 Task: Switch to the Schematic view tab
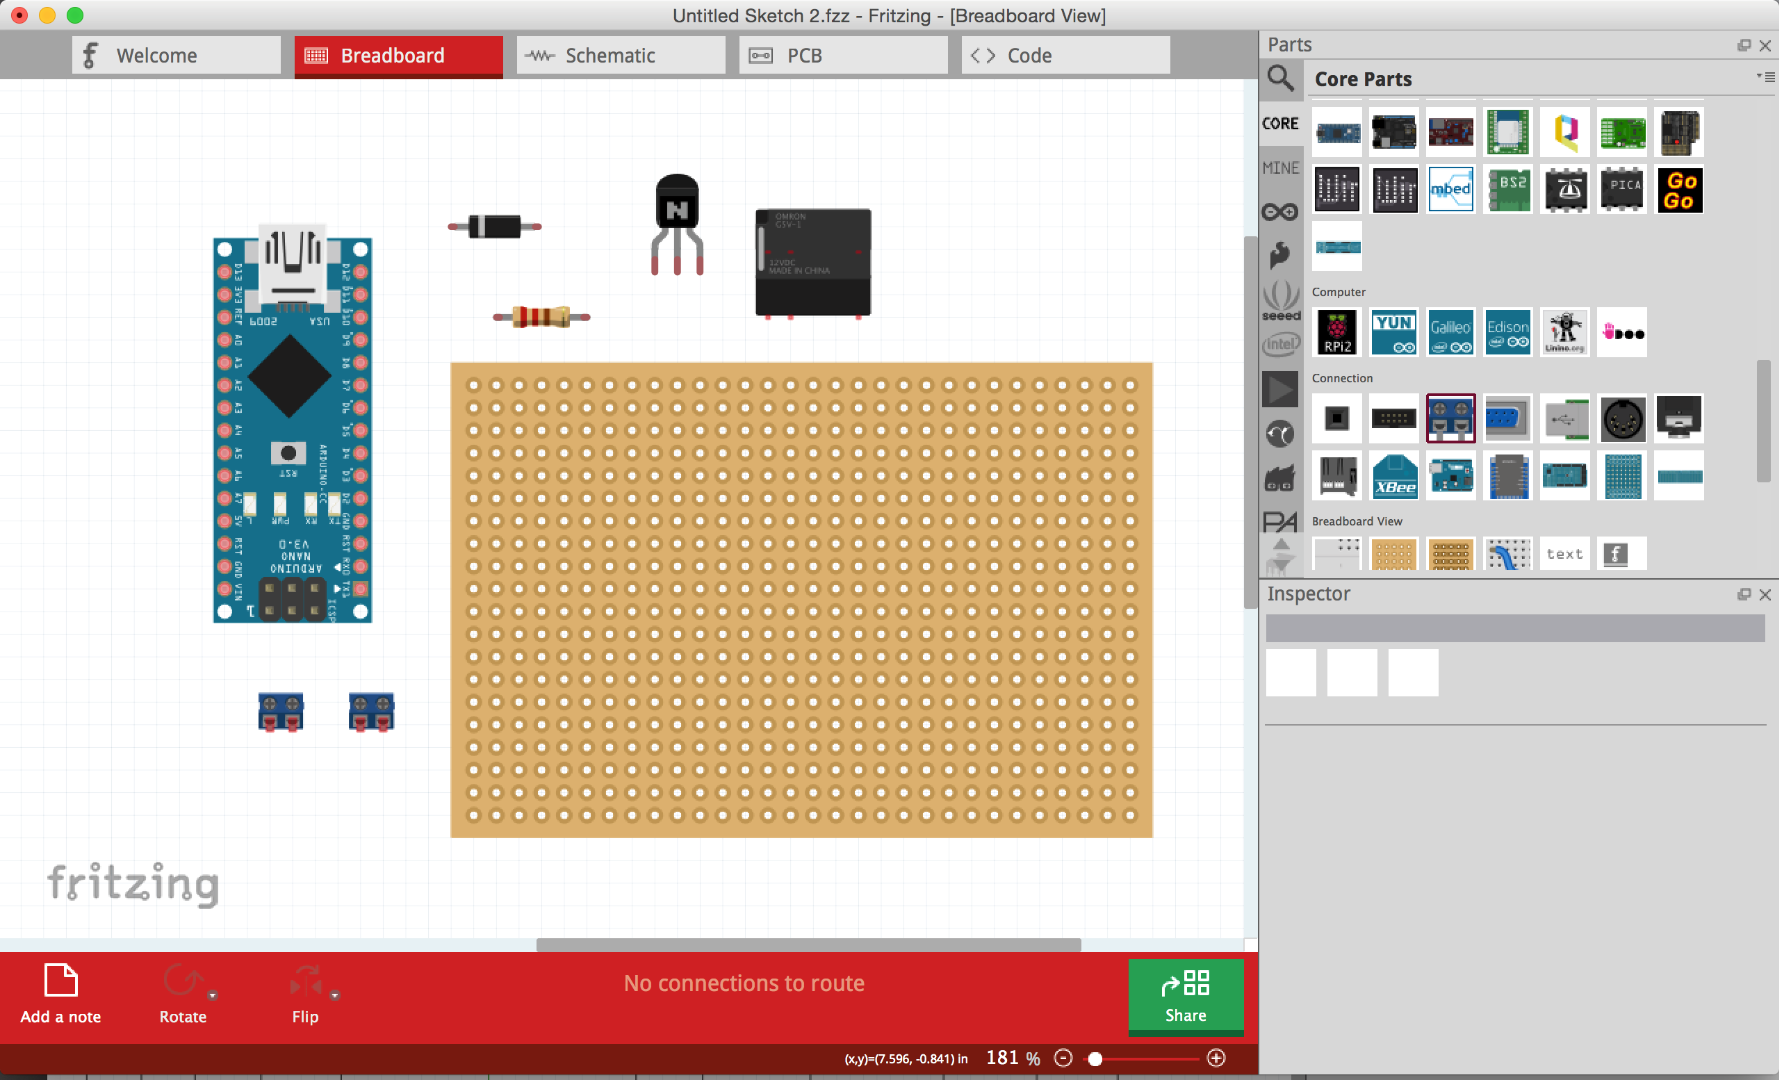620,55
